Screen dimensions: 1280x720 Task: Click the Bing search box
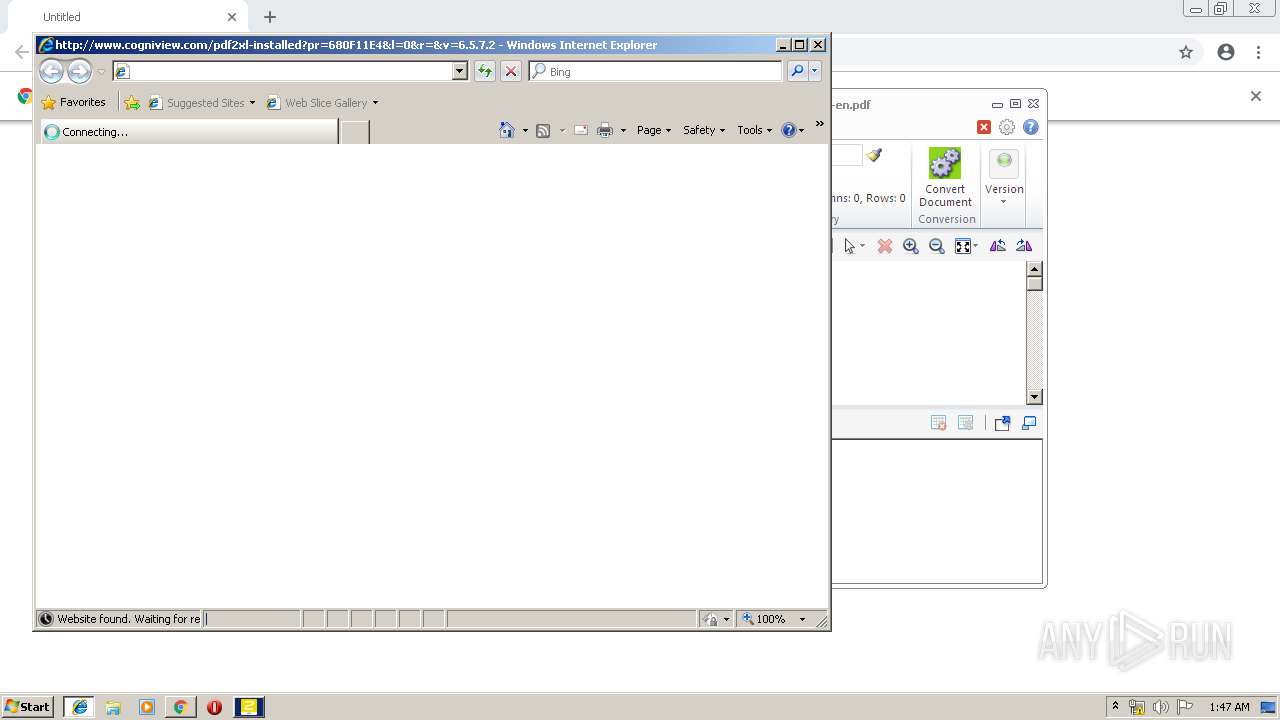click(656, 71)
